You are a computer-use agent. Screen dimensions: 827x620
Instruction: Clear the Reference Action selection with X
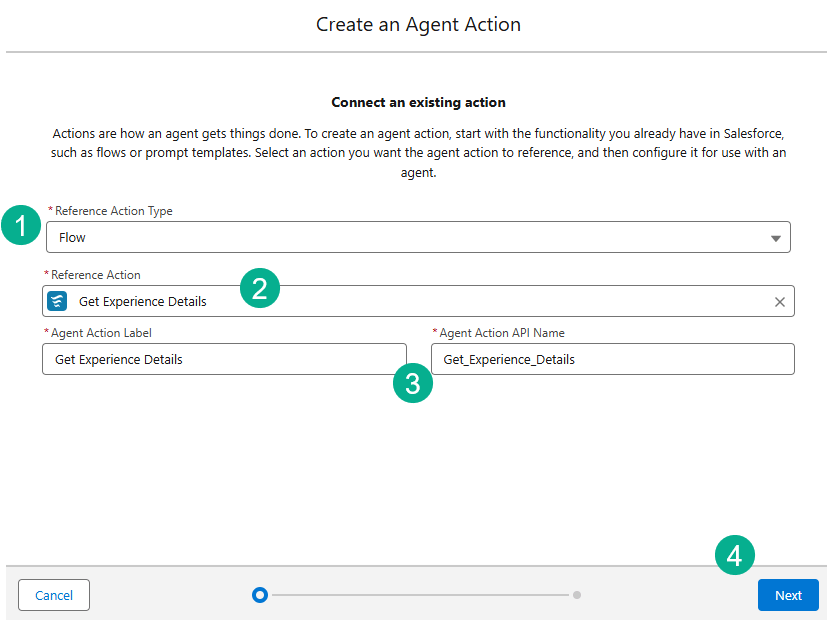780,302
